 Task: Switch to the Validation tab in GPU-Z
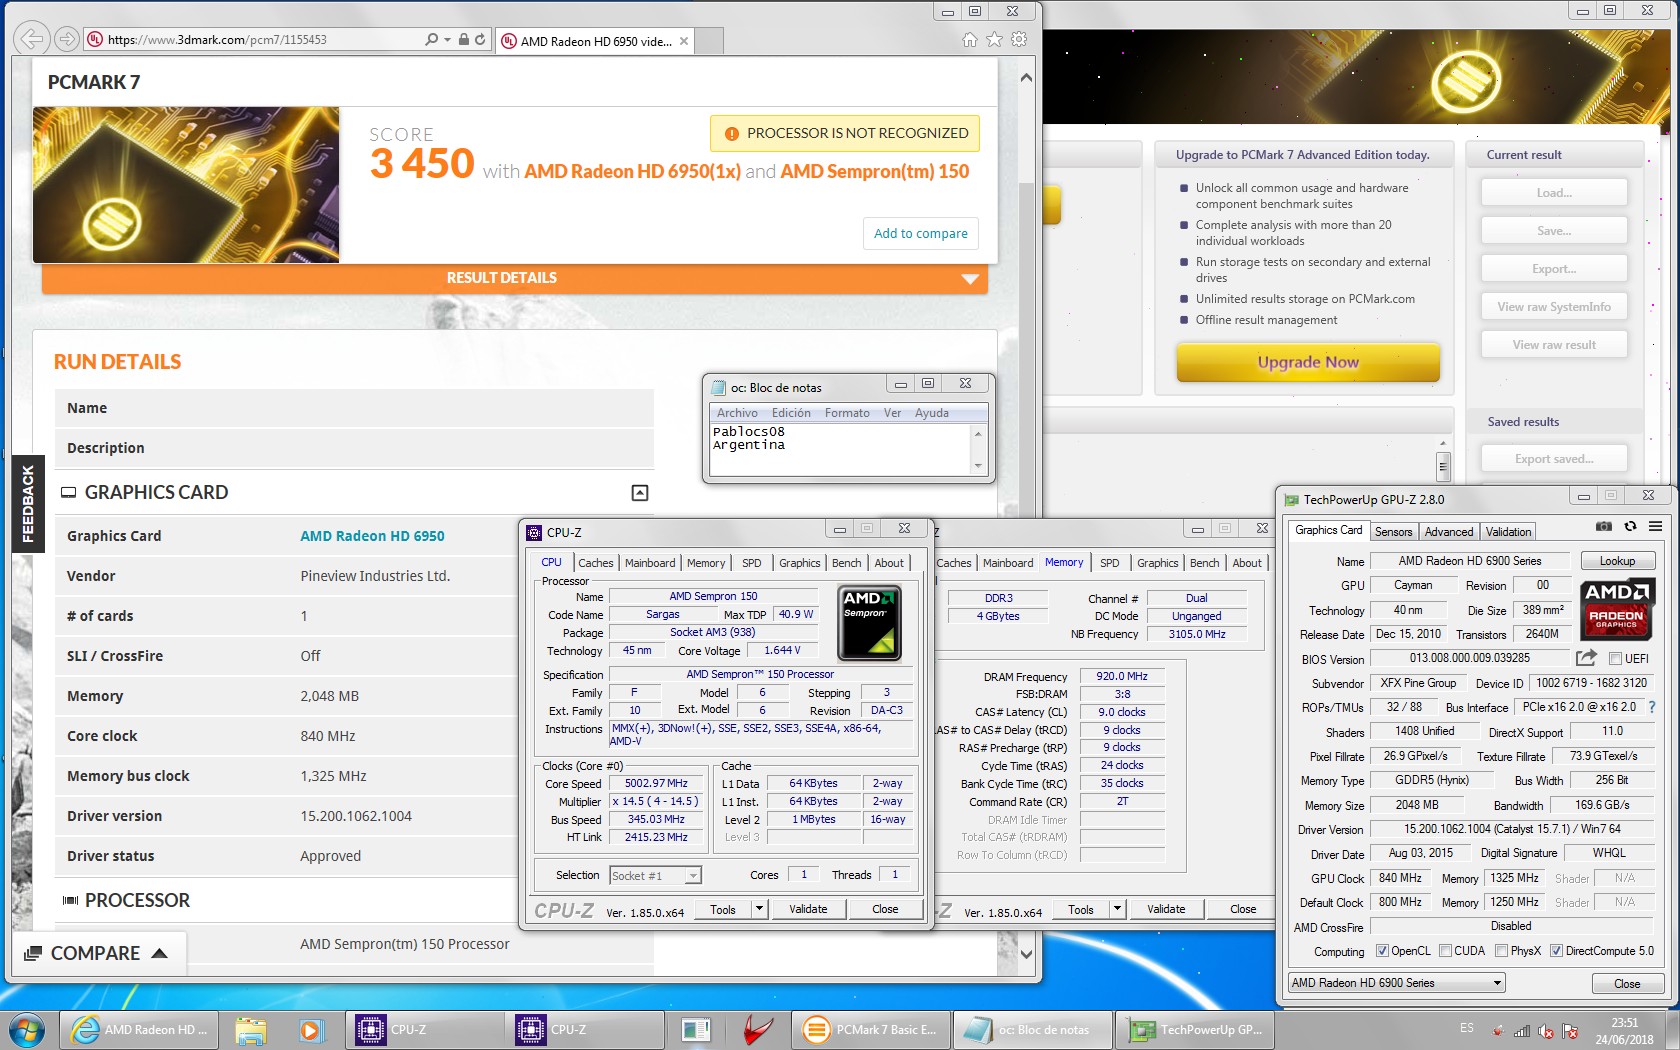click(x=1508, y=532)
